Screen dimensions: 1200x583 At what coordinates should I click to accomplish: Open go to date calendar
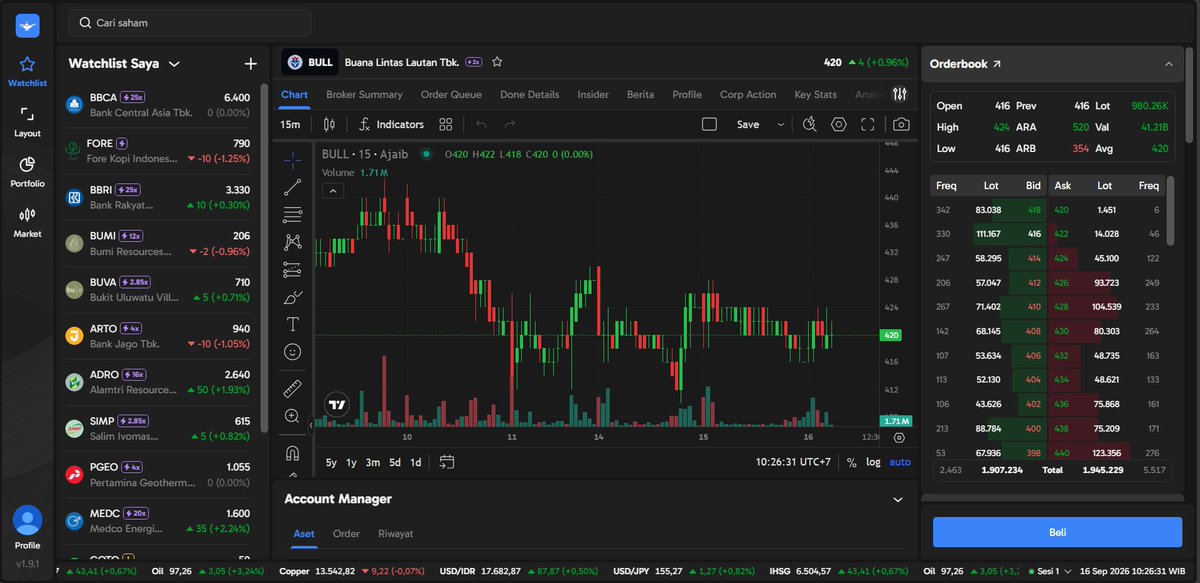tap(446, 462)
